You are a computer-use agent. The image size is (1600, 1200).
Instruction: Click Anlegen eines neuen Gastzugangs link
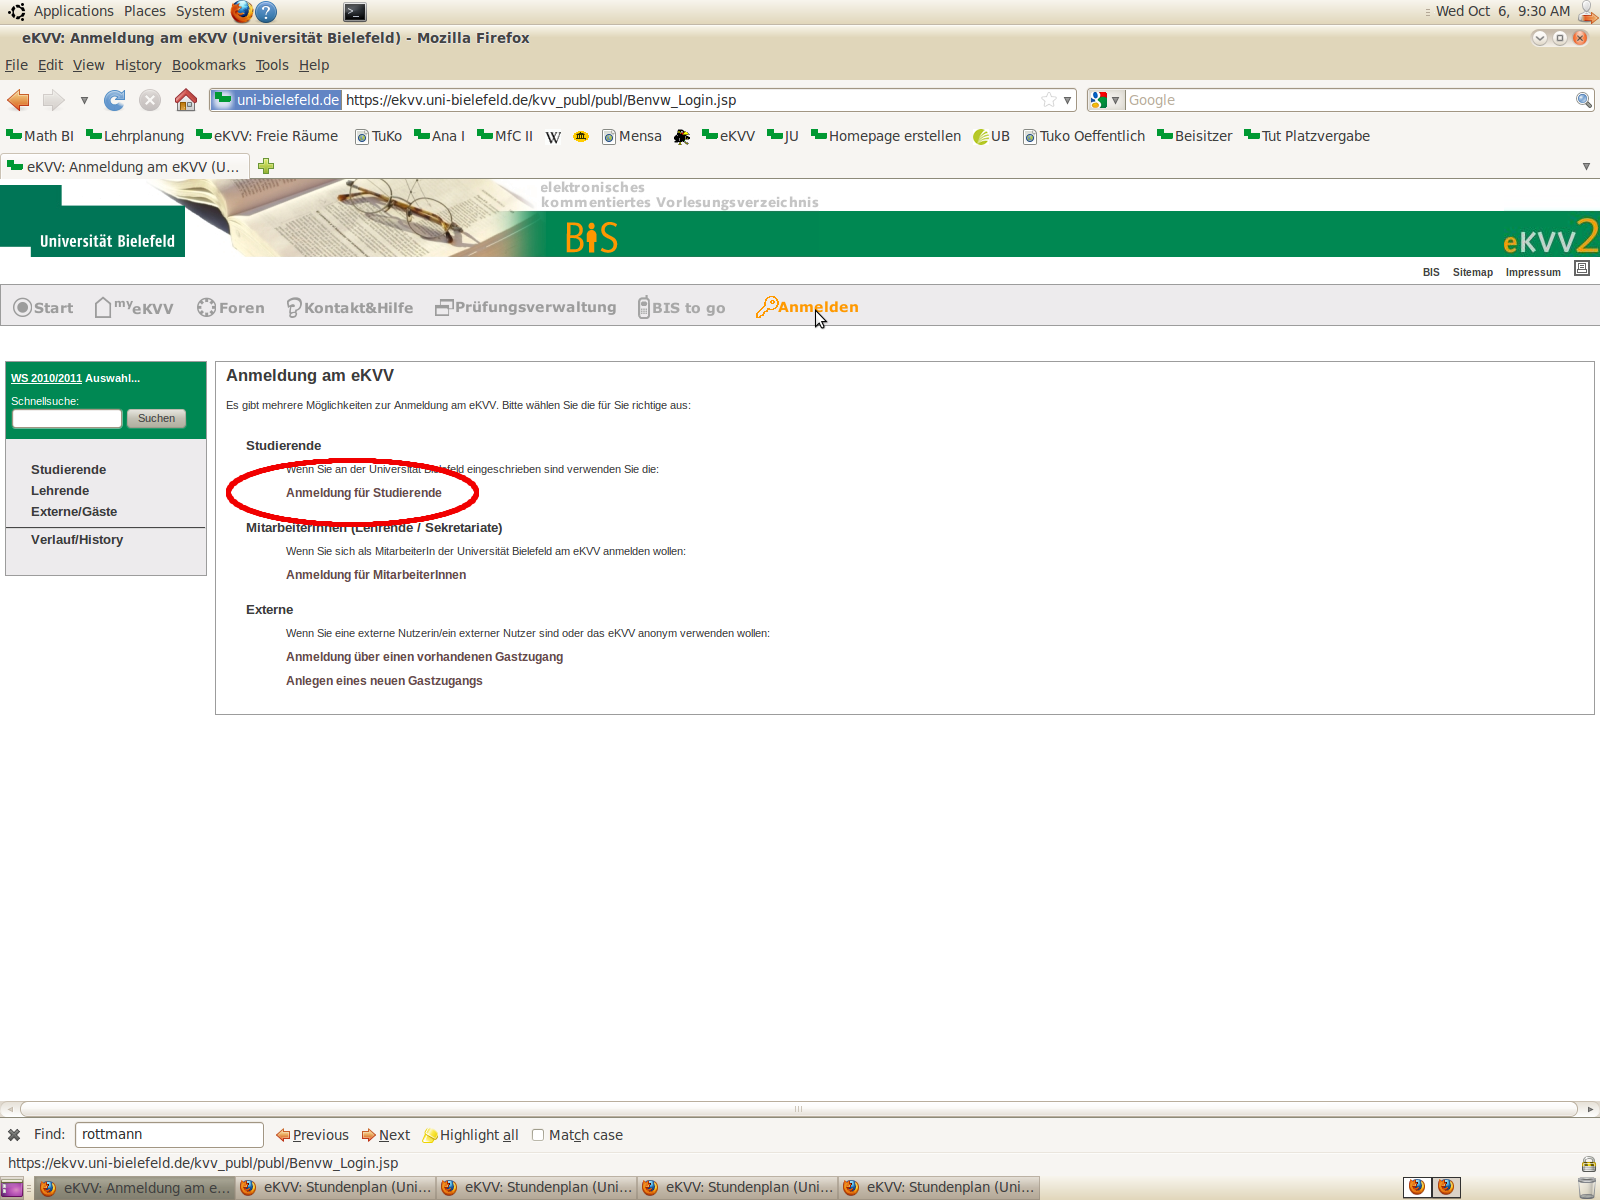pos(384,681)
